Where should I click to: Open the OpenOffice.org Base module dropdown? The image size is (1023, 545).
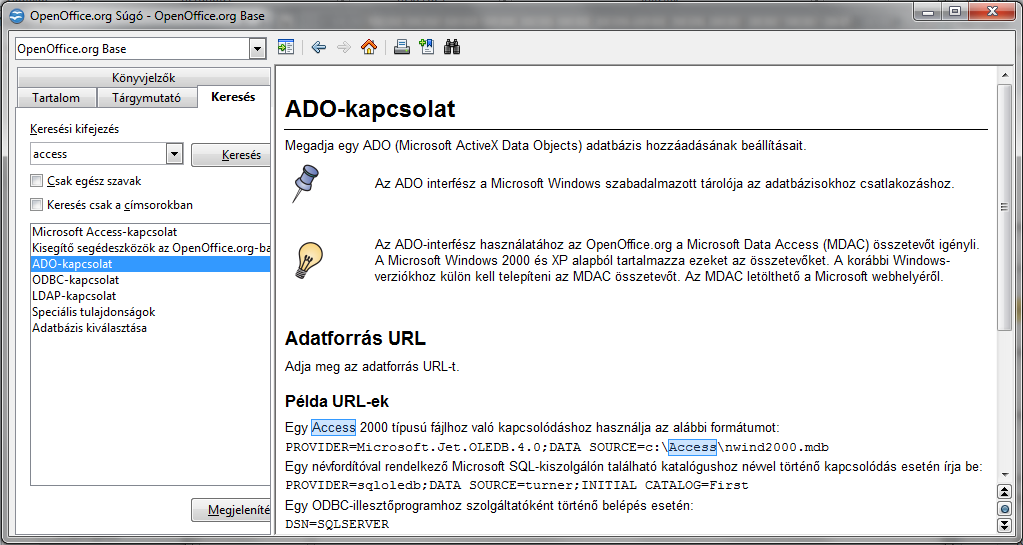point(258,49)
